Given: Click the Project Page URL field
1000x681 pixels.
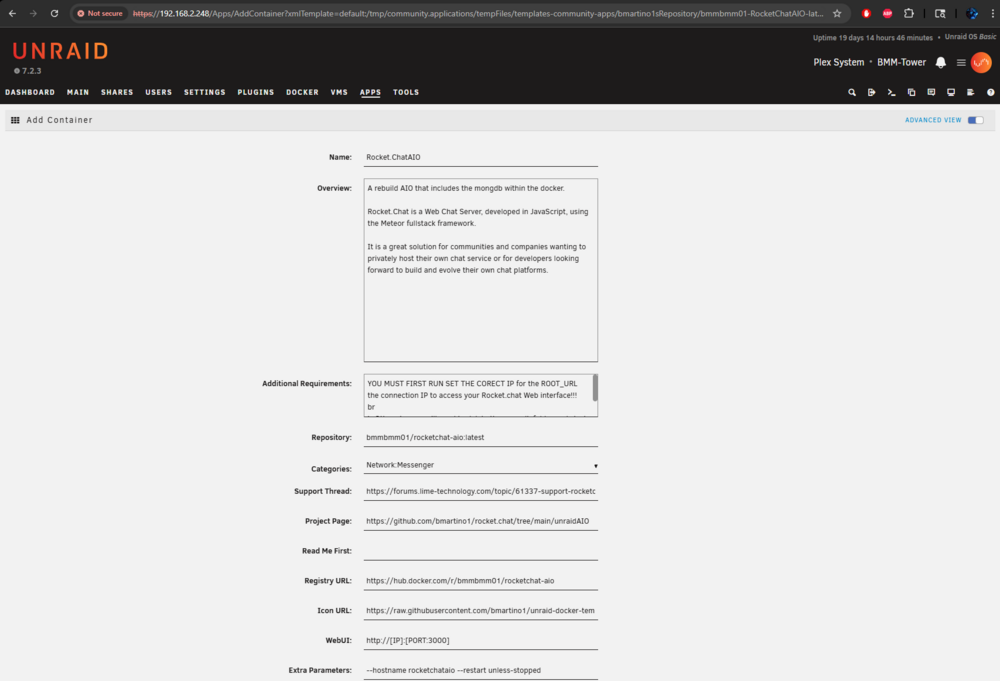Looking at the screenshot, I should tap(480, 521).
